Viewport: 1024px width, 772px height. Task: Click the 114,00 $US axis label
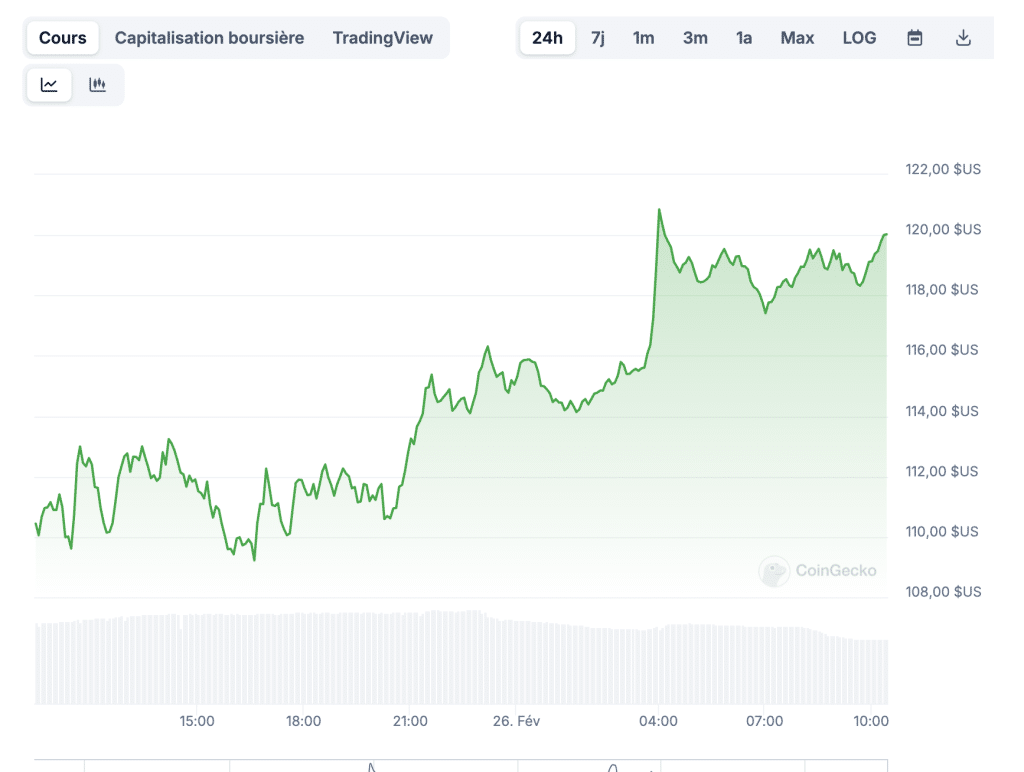[942, 411]
